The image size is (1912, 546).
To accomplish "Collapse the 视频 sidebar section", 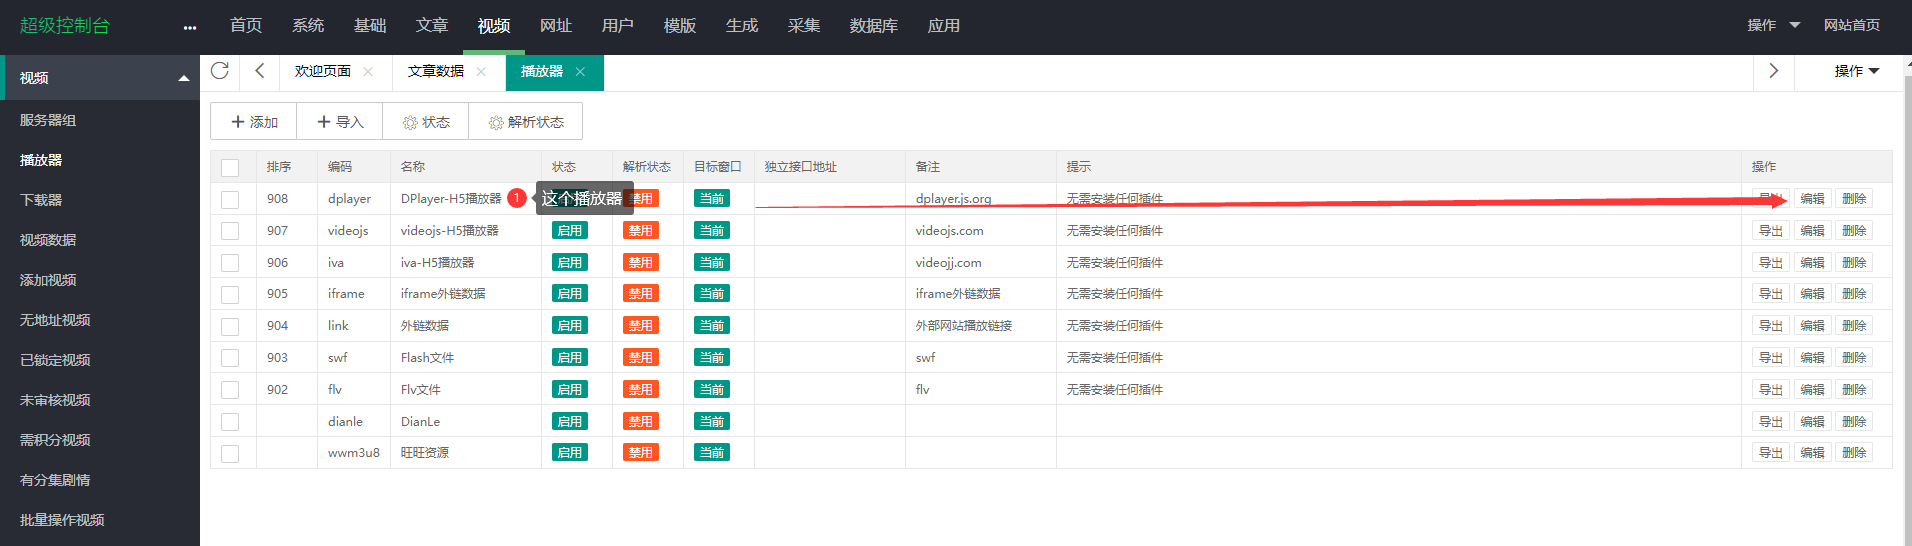I will 183,78.
